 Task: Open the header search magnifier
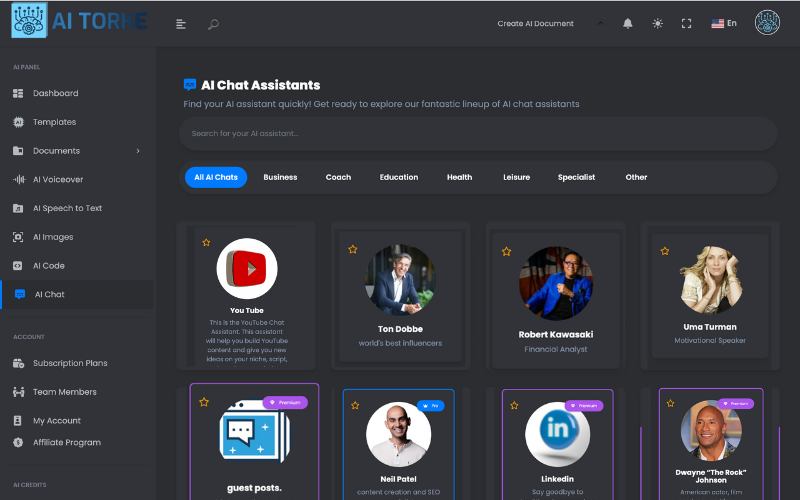point(213,24)
